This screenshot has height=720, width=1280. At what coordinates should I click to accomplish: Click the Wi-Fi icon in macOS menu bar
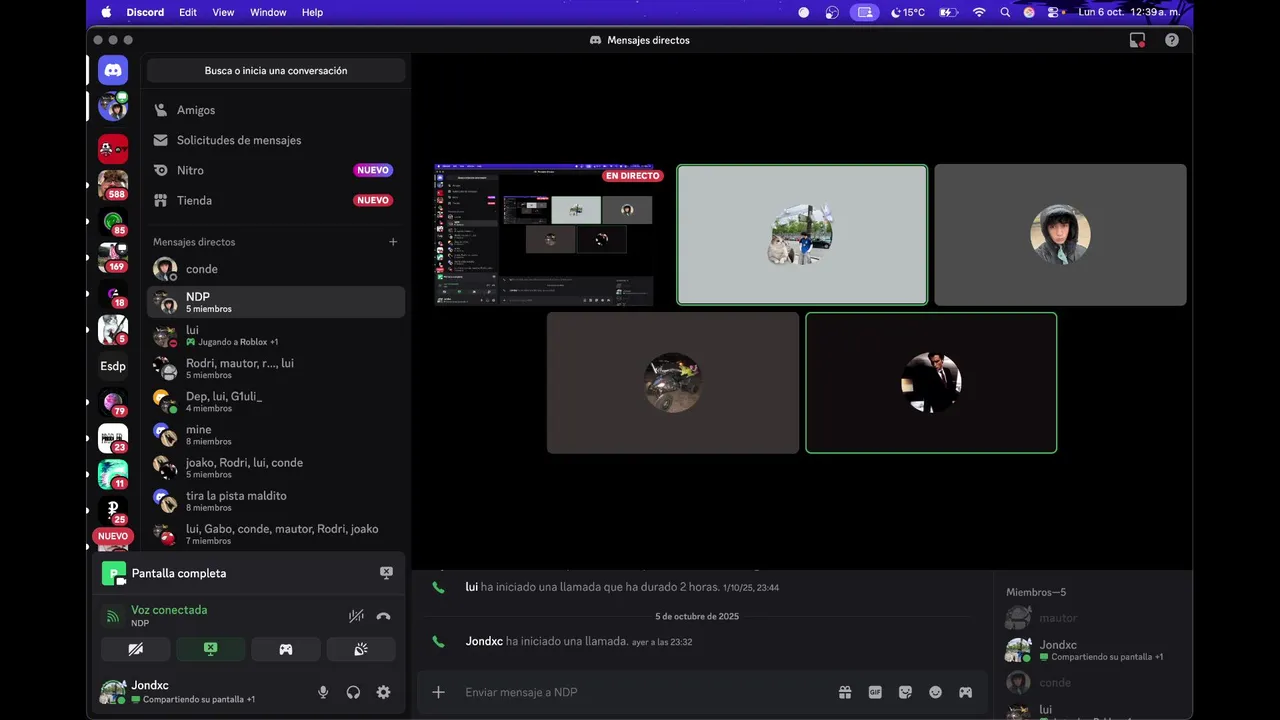click(x=979, y=12)
